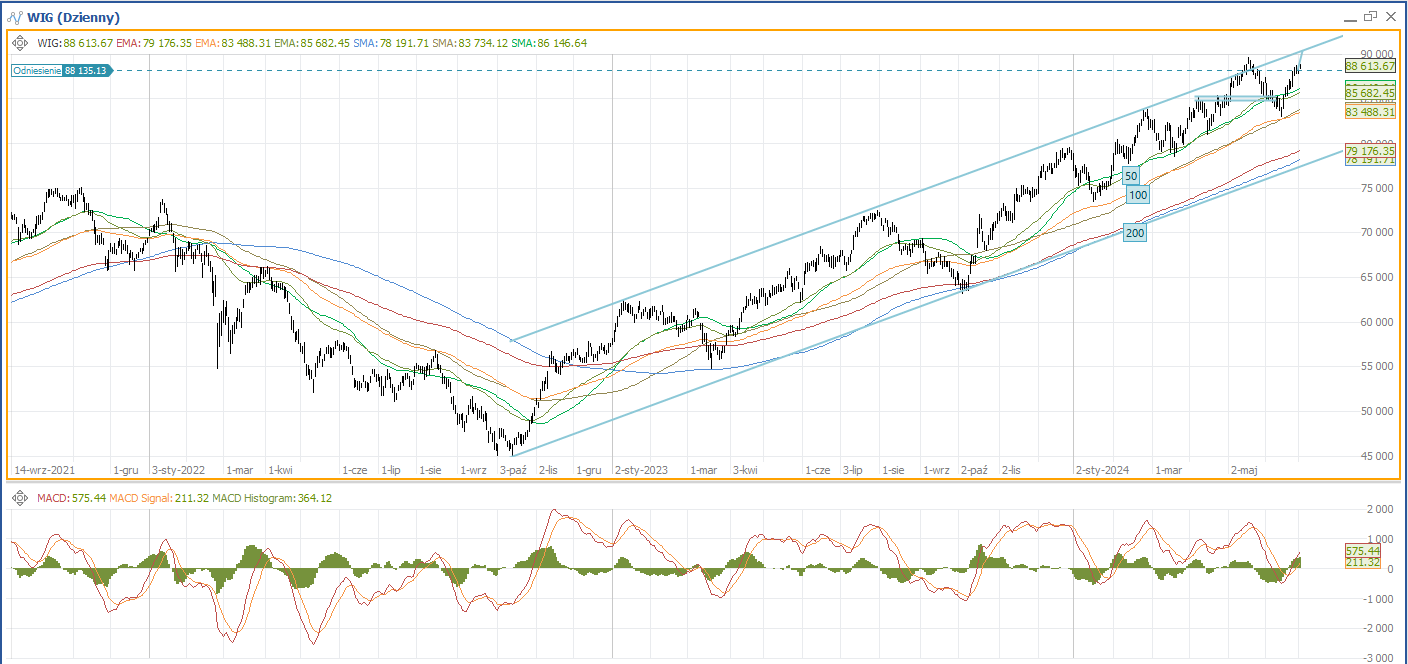The image size is (1408, 664).
Task: Select the MACD: 575.44 legend entry
Action: click(x=72, y=498)
